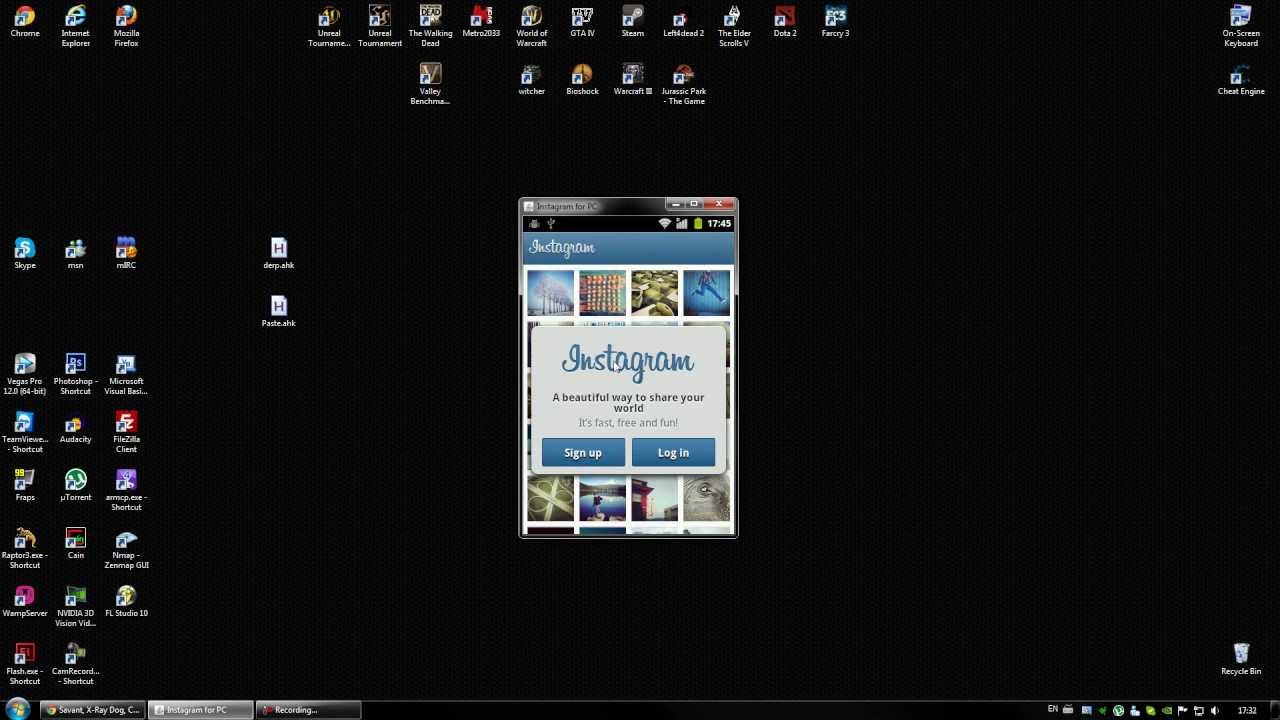The width and height of the screenshot is (1280, 720).
Task: Switch to the Chrome Savant X-Ray Dog taskbar item
Action: (x=92, y=710)
